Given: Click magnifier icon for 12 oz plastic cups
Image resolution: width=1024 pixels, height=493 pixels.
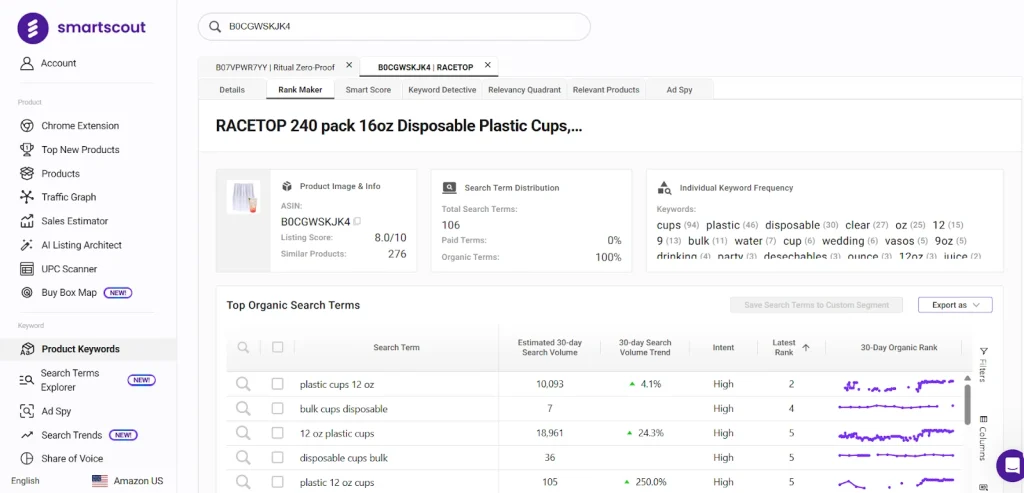Looking at the screenshot, I should pos(243,433).
